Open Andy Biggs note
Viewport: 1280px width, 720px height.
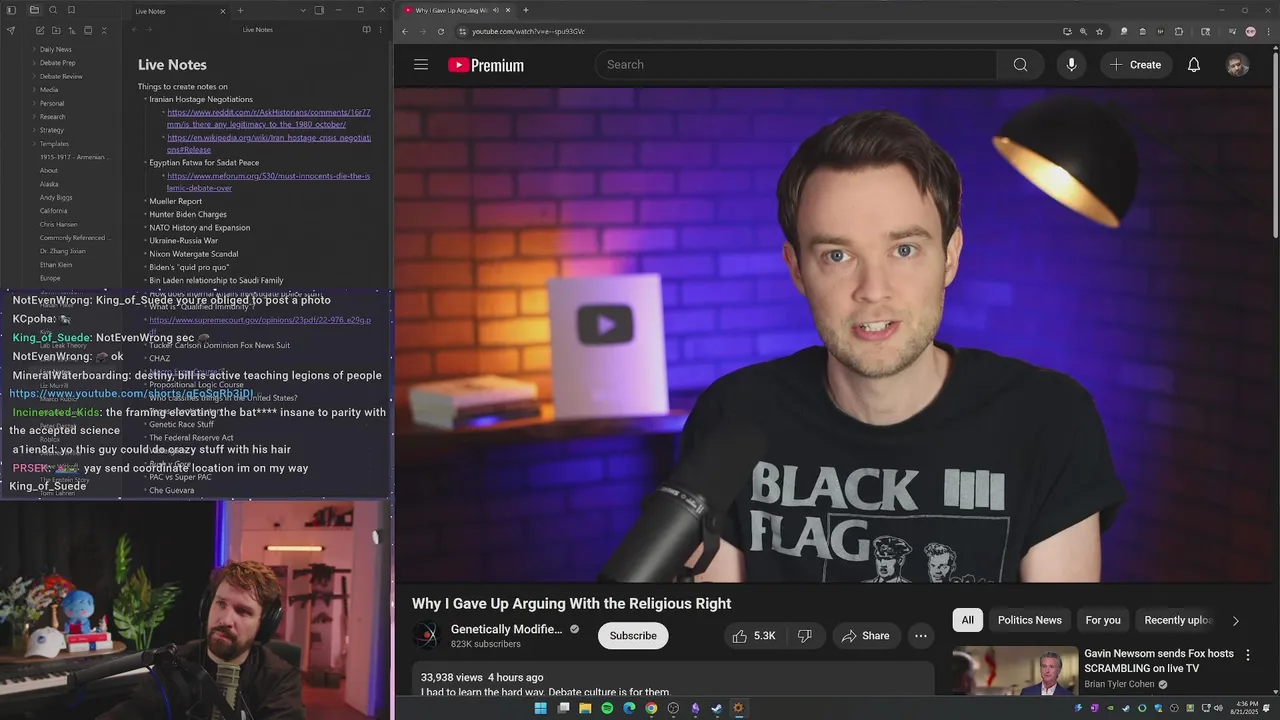pos(56,198)
